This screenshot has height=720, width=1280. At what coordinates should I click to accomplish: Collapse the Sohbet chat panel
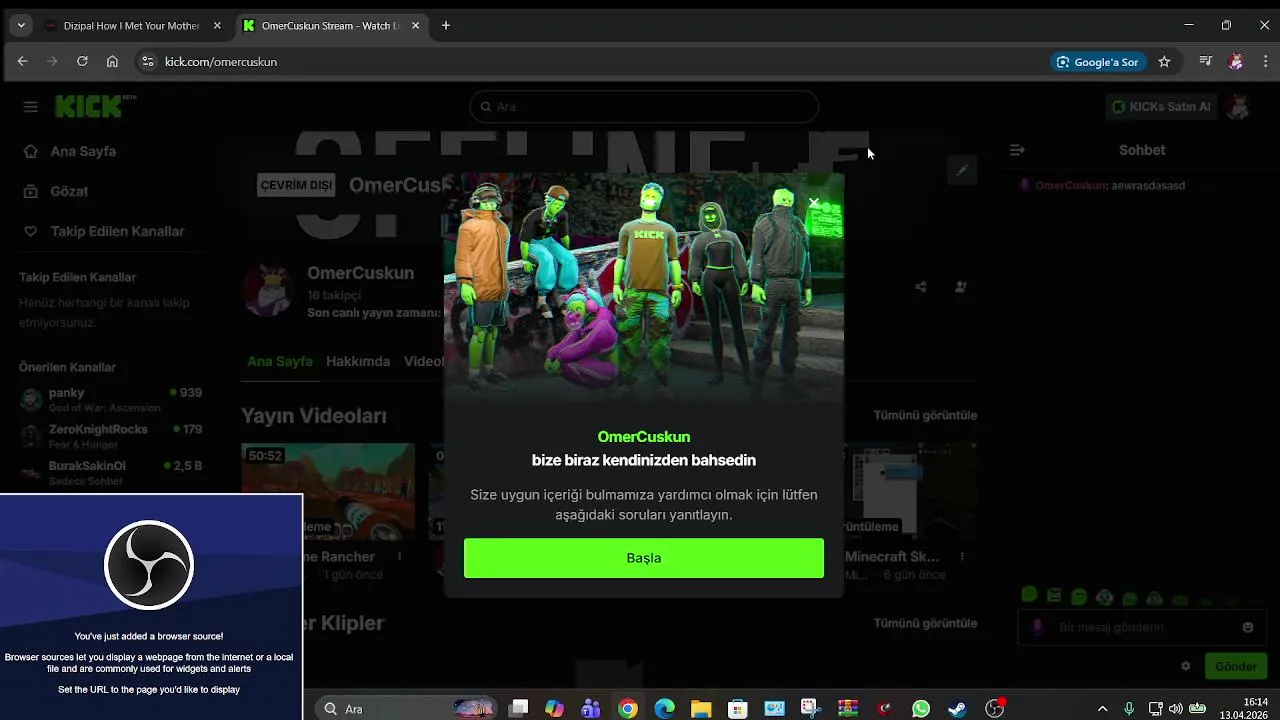1017,150
